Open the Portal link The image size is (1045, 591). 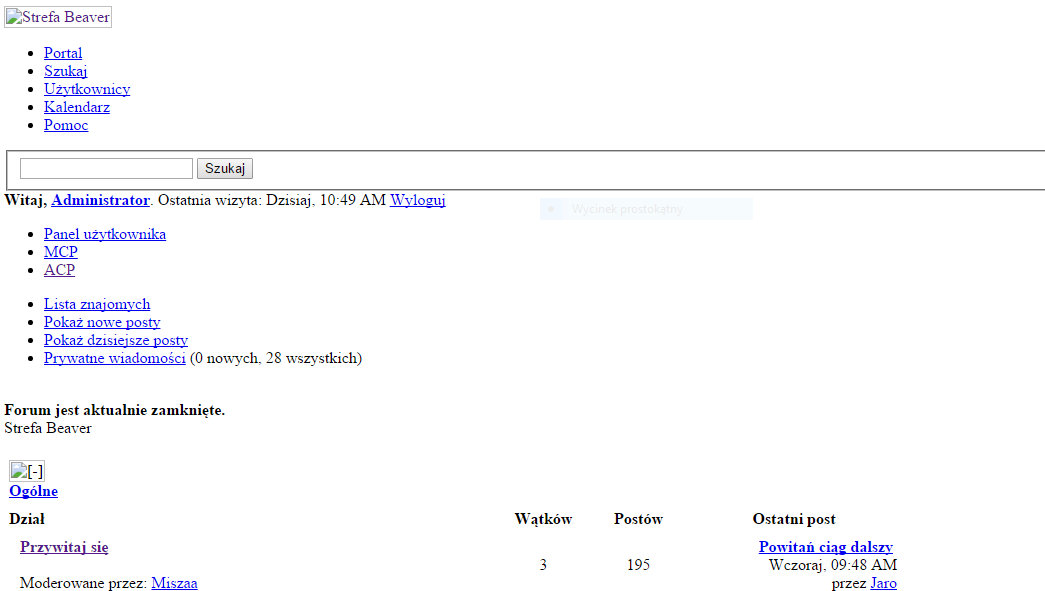click(63, 53)
